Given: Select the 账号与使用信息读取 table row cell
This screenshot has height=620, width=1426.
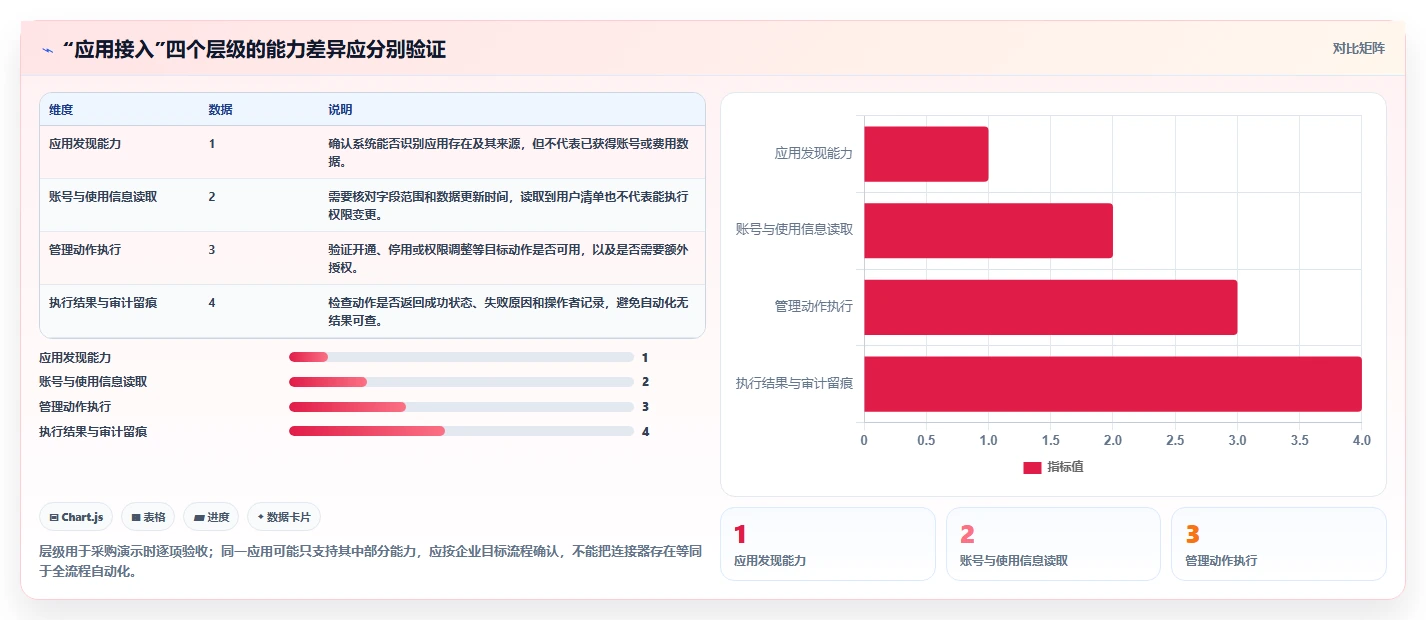Looking at the screenshot, I should pos(103,196).
